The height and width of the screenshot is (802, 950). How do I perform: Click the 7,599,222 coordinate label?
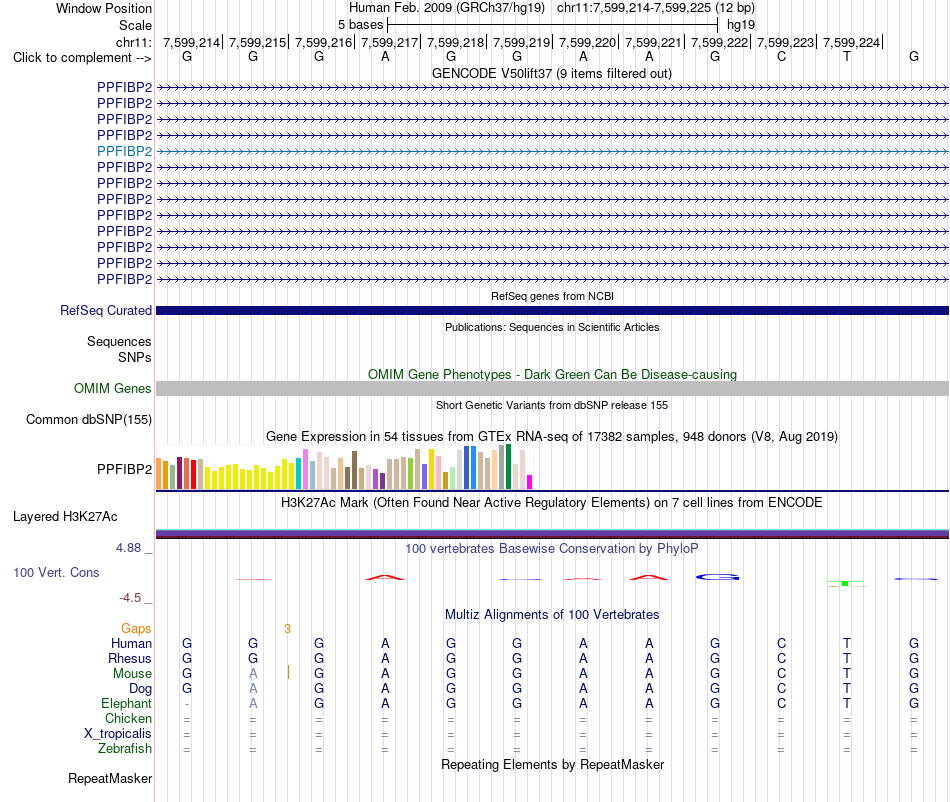point(719,42)
